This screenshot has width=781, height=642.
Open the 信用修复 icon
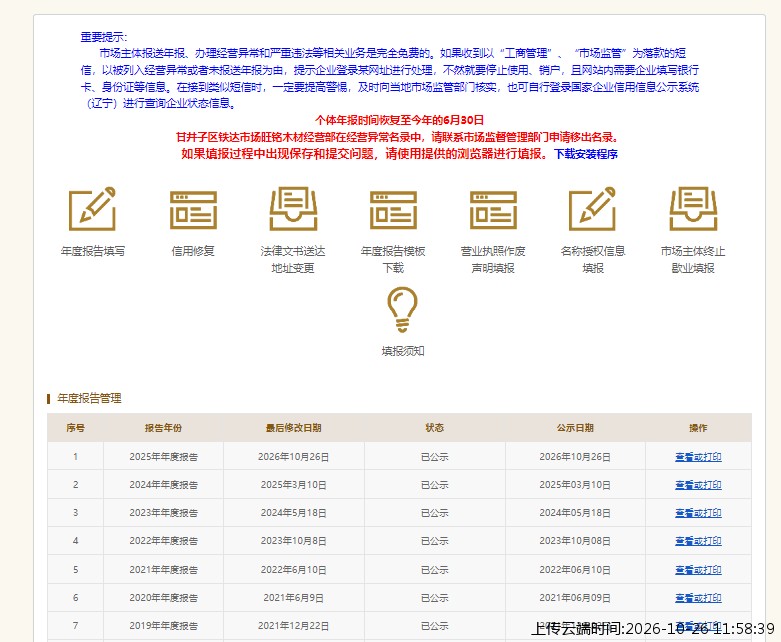click(193, 210)
